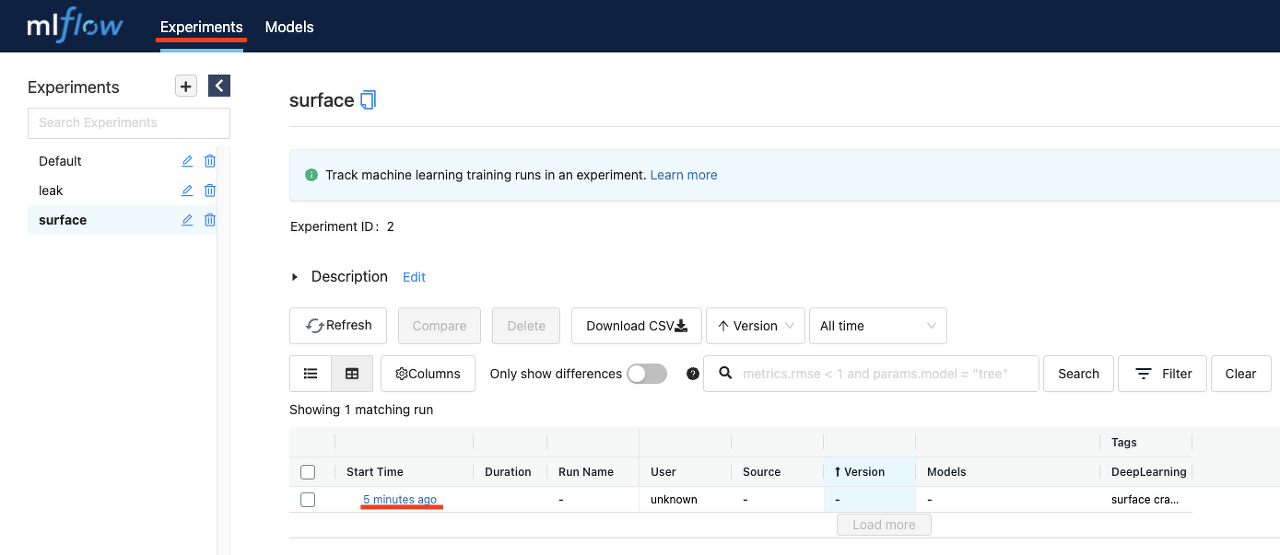This screenshot has height=555, width=1280.
Task: Click the DeepLearning tag column header
Action: [1149, 472]
